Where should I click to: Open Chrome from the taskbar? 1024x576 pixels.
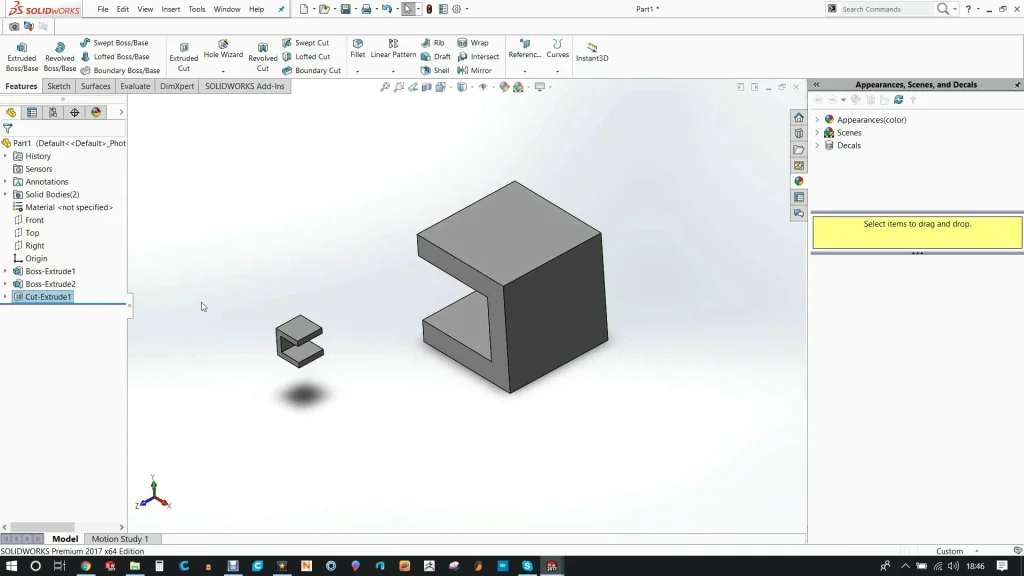[x=86, y=566]
